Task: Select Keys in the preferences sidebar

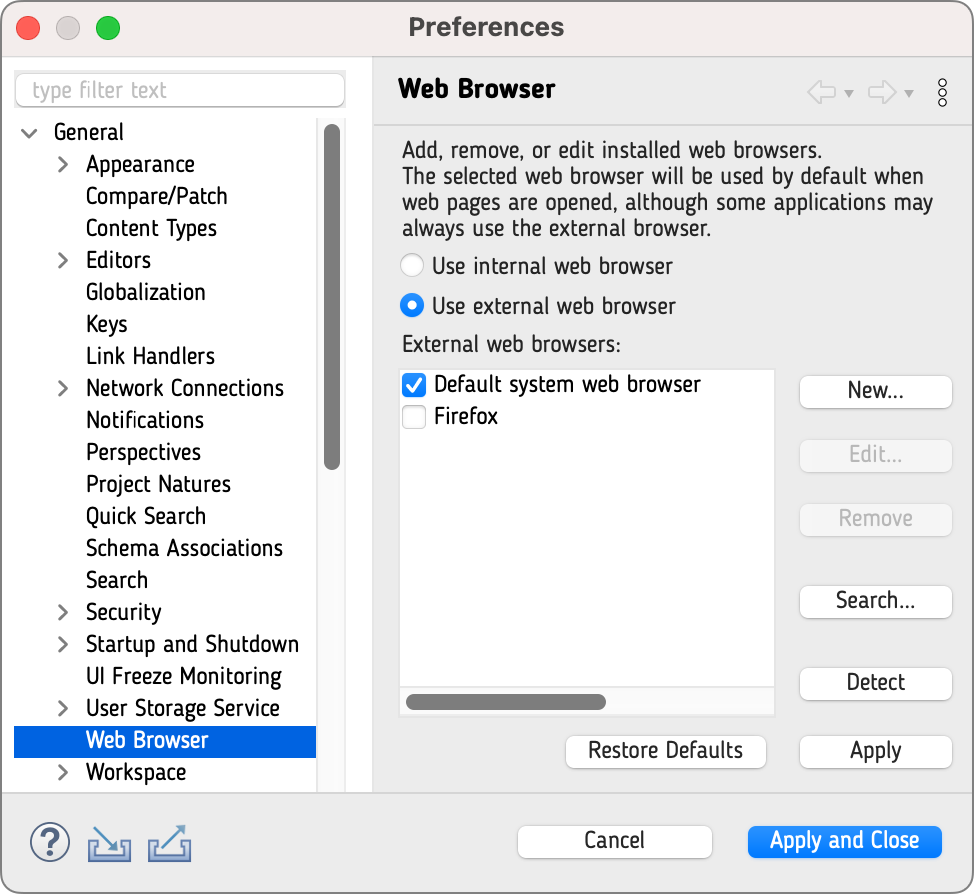Action: [x=106, y=324]
